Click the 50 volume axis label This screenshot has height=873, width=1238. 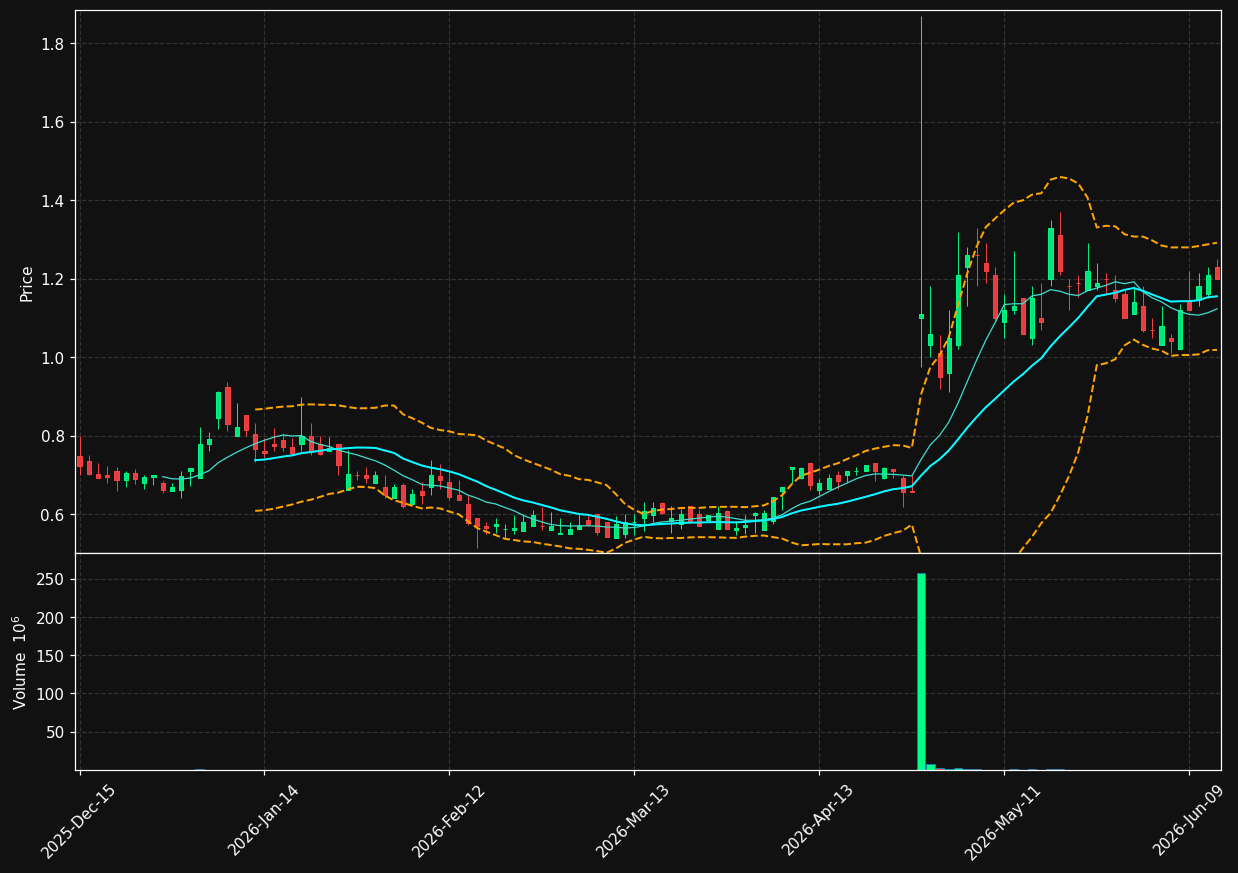click(56, 732)
